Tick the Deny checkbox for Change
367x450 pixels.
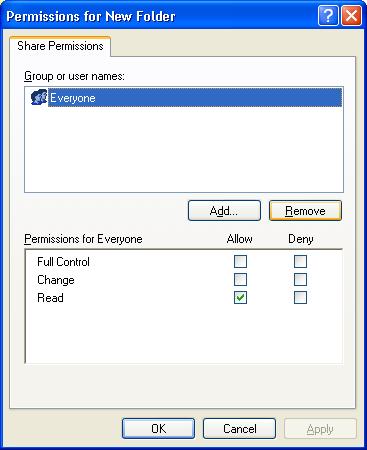pos(300,280)
